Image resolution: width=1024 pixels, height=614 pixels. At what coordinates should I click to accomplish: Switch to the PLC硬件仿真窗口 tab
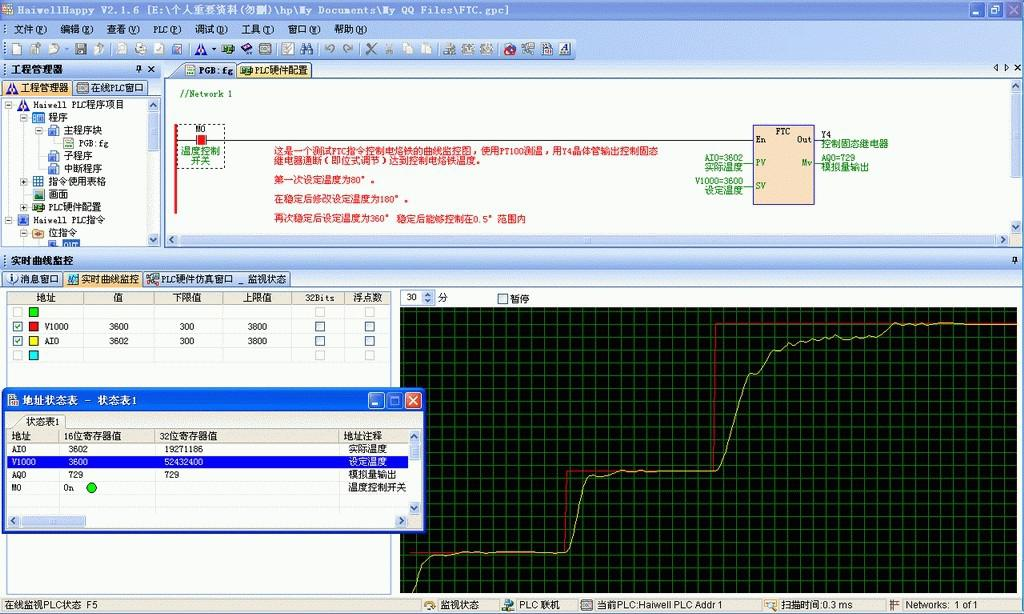pyautogui.click(x=190, y=279)
